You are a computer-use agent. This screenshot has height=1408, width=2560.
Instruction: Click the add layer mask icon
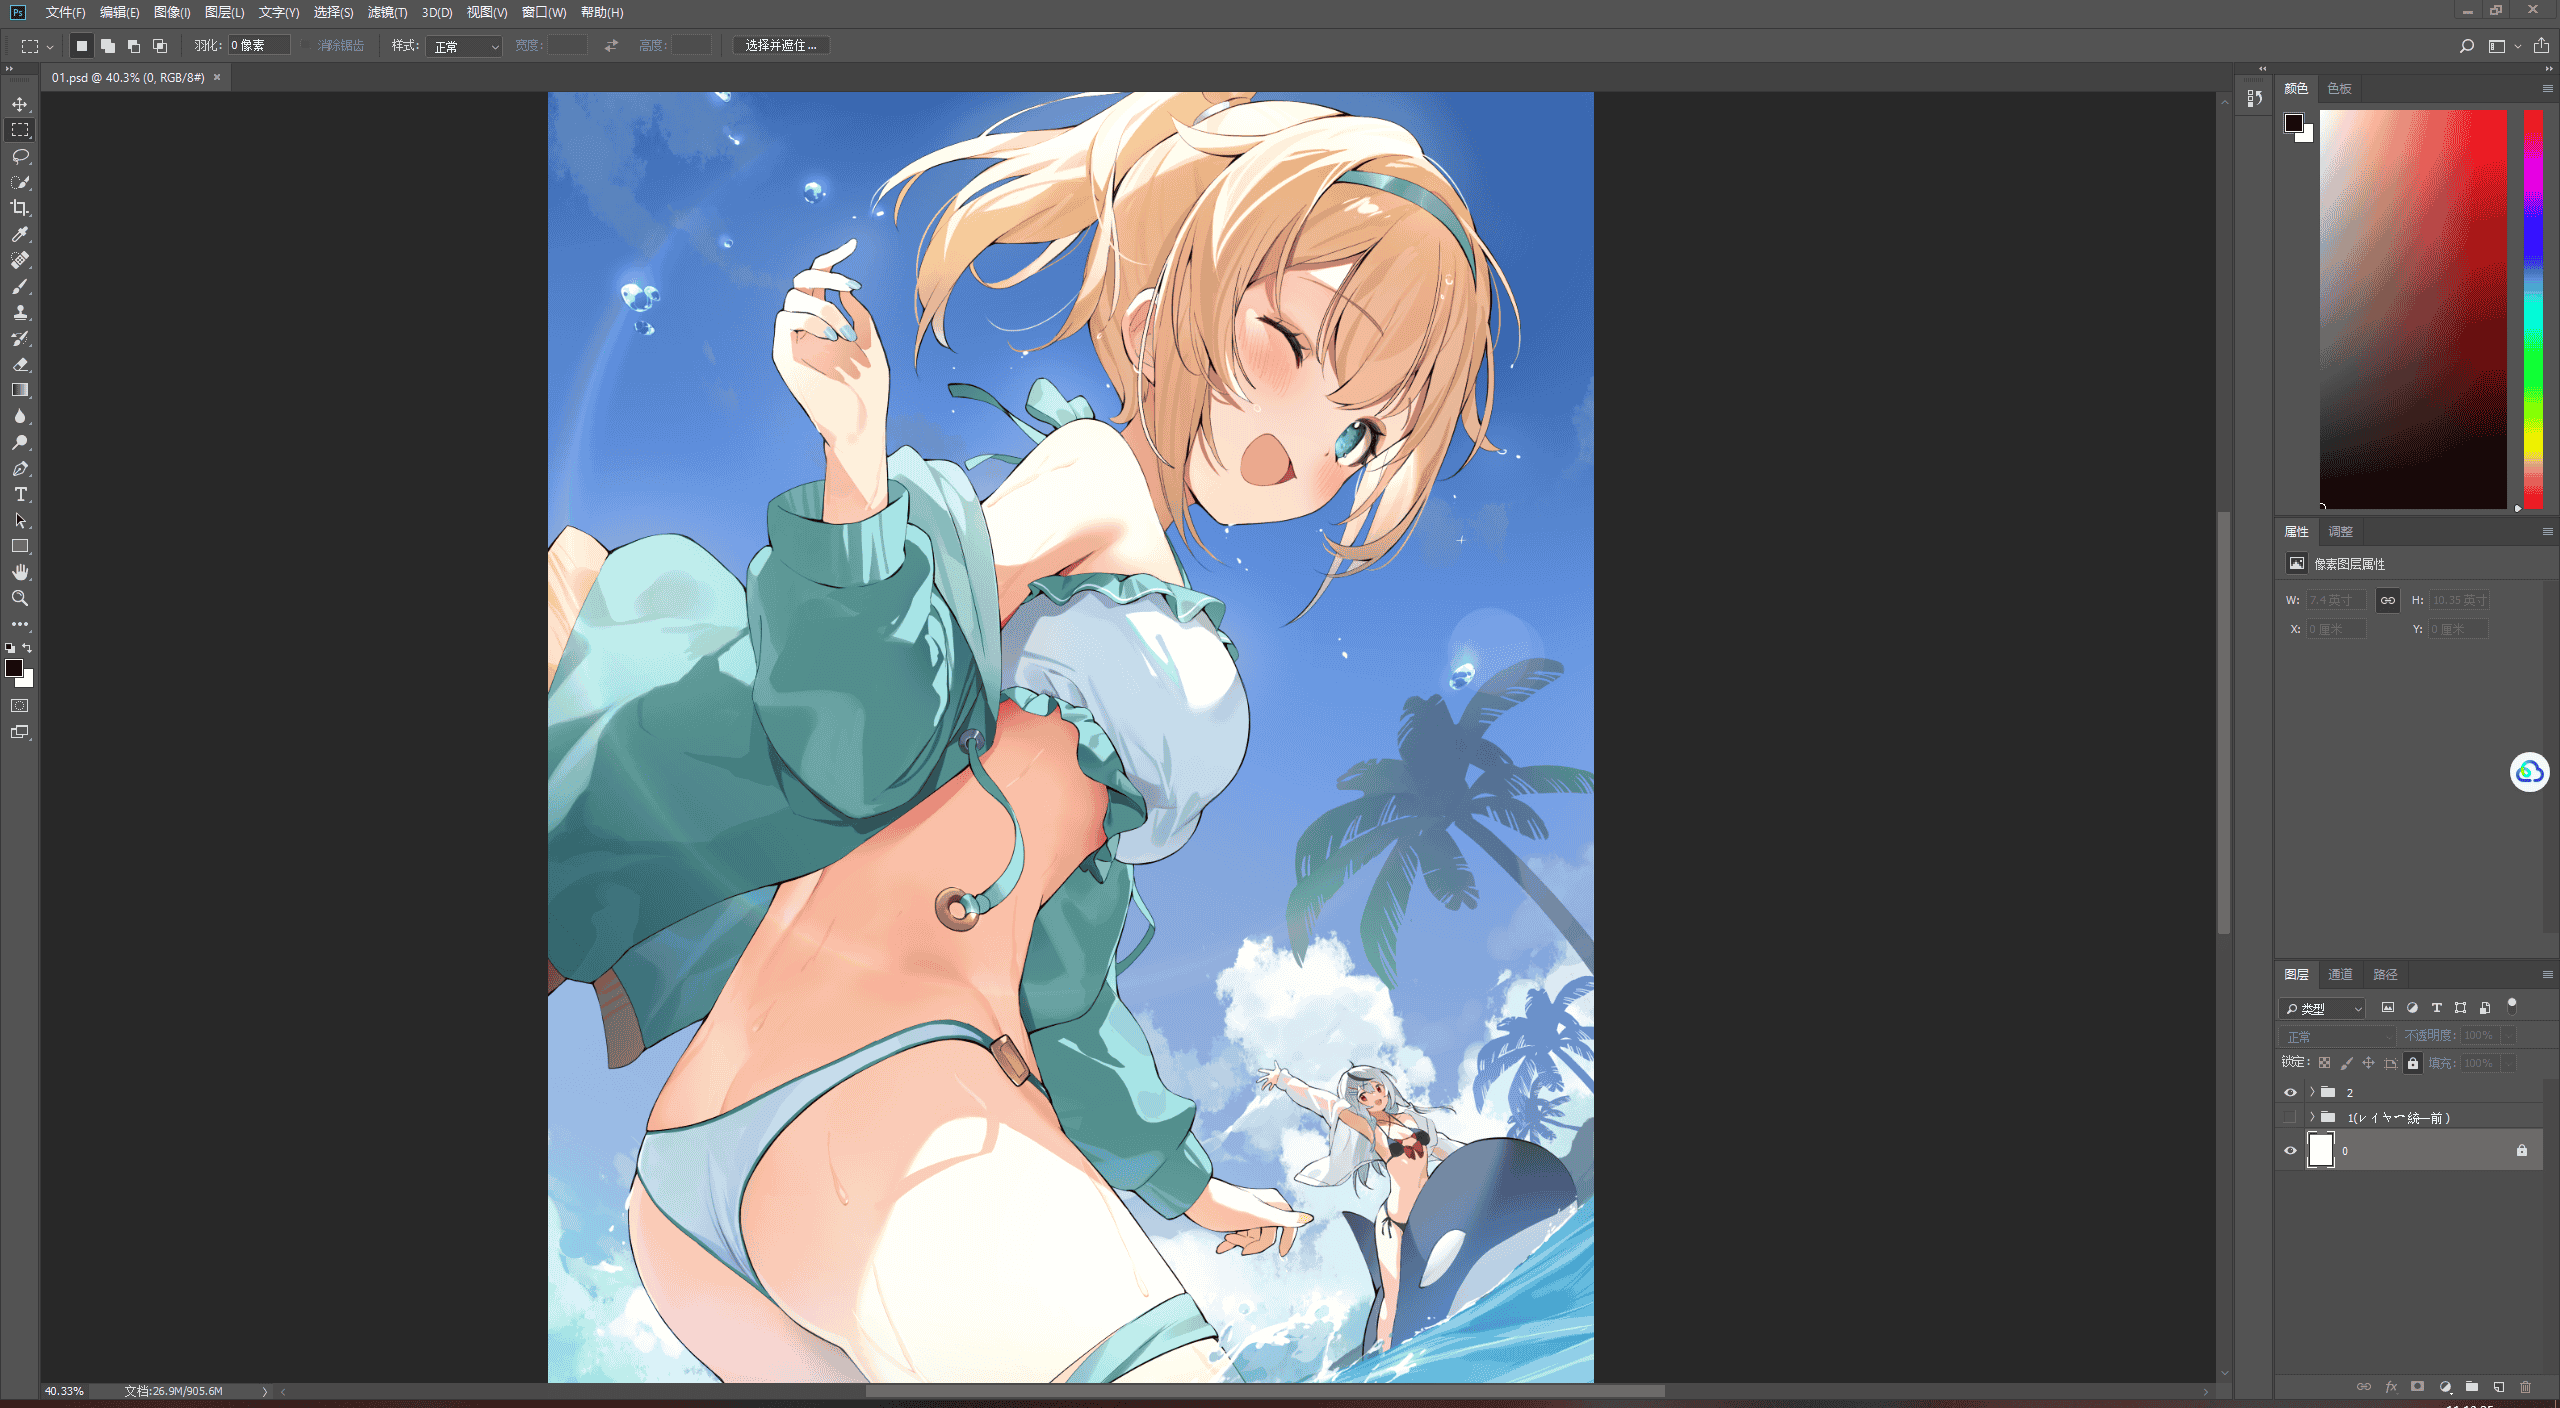click(2417, 1387)
